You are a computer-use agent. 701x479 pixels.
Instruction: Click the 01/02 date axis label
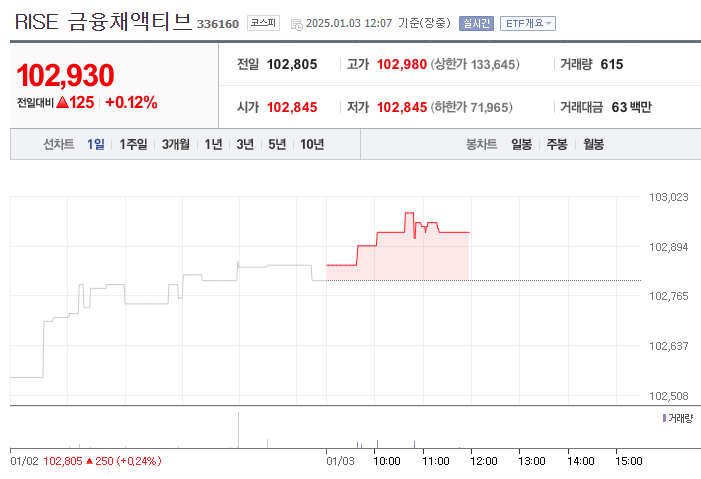click(25, 461)
